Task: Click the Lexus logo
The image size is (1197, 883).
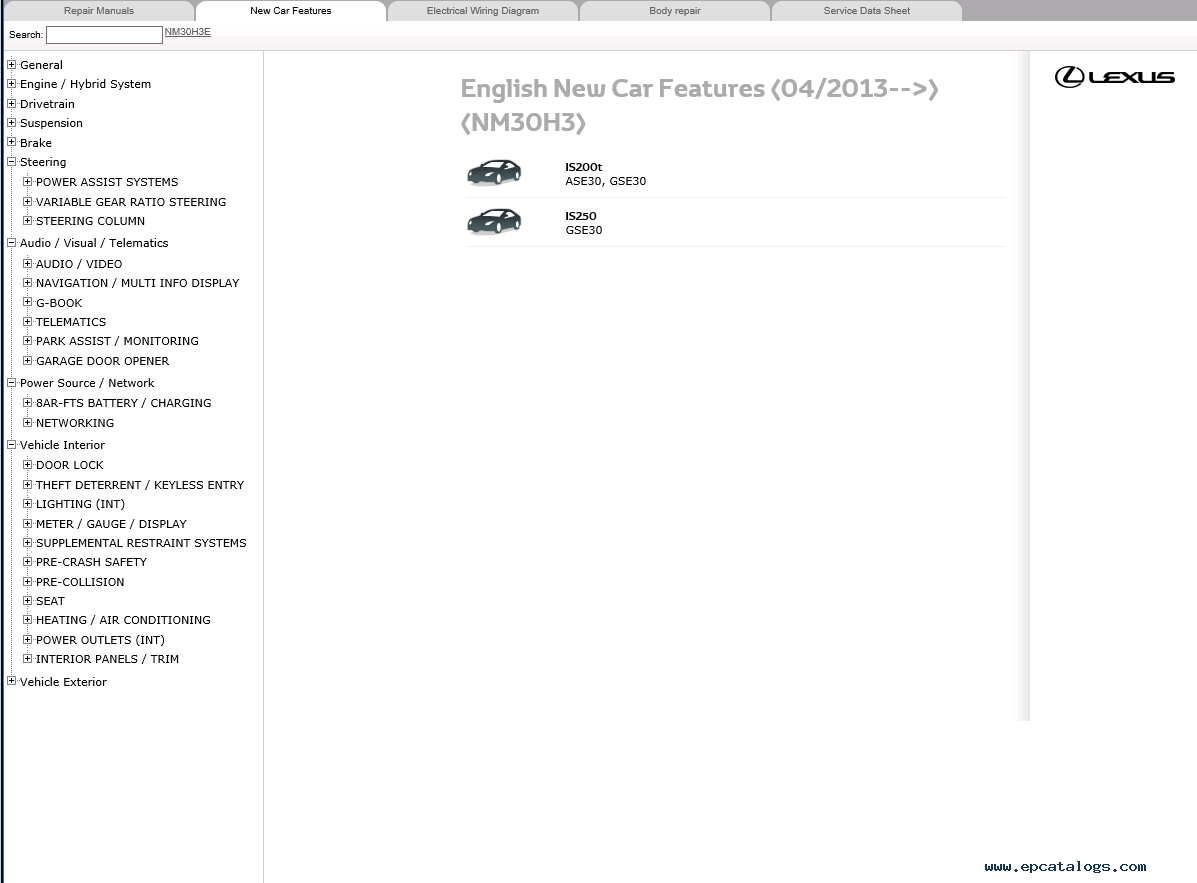Action: coord(1114,76)
